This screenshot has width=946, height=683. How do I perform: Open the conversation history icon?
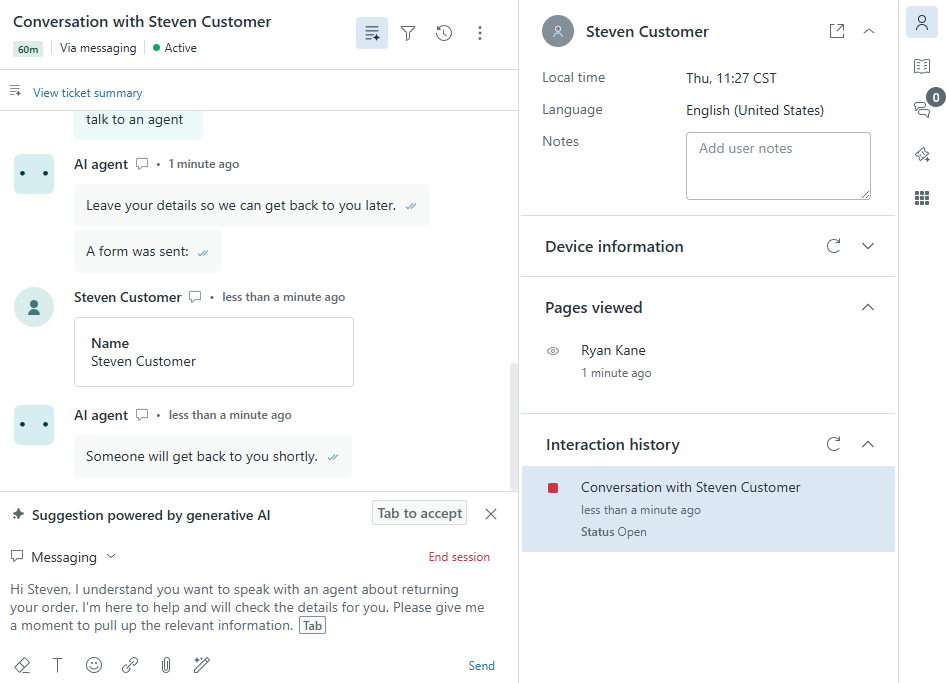coord(444,32)
